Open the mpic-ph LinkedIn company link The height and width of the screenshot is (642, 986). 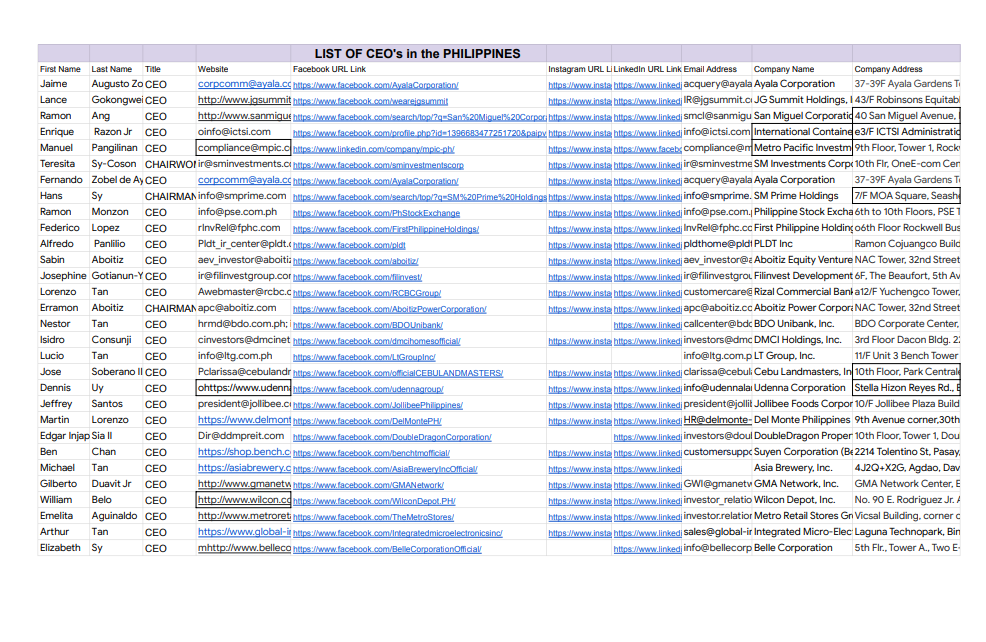(374, 149)
